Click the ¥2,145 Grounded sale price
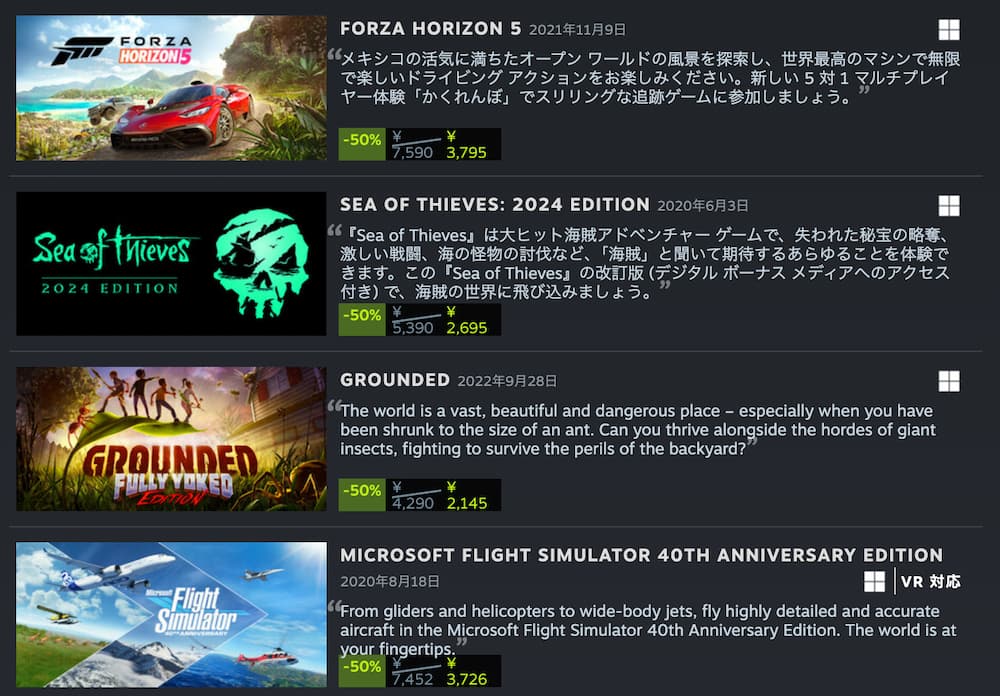This screenshot has width=1000, height=696. click(466, 496)
